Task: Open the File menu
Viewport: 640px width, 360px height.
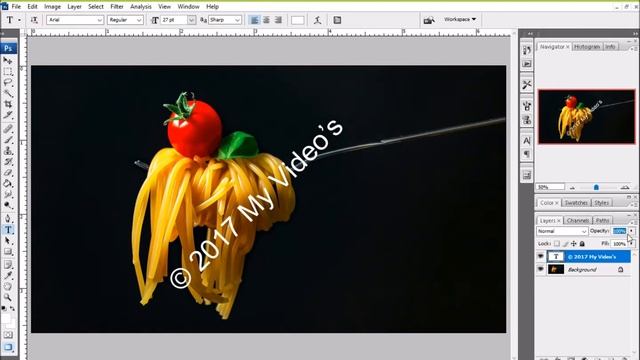Action: (16, 7)
